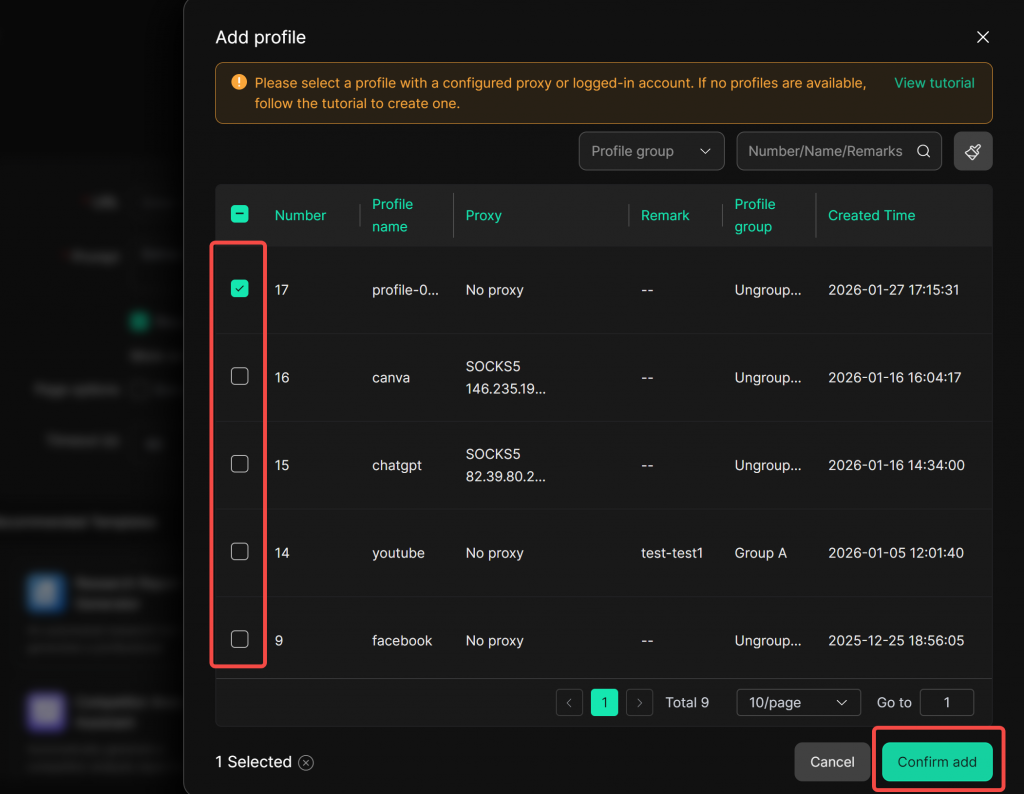Open the Profile group dropdown
Image resolution: width=1024 pixels, height=794 pixels.
[651, 152]
